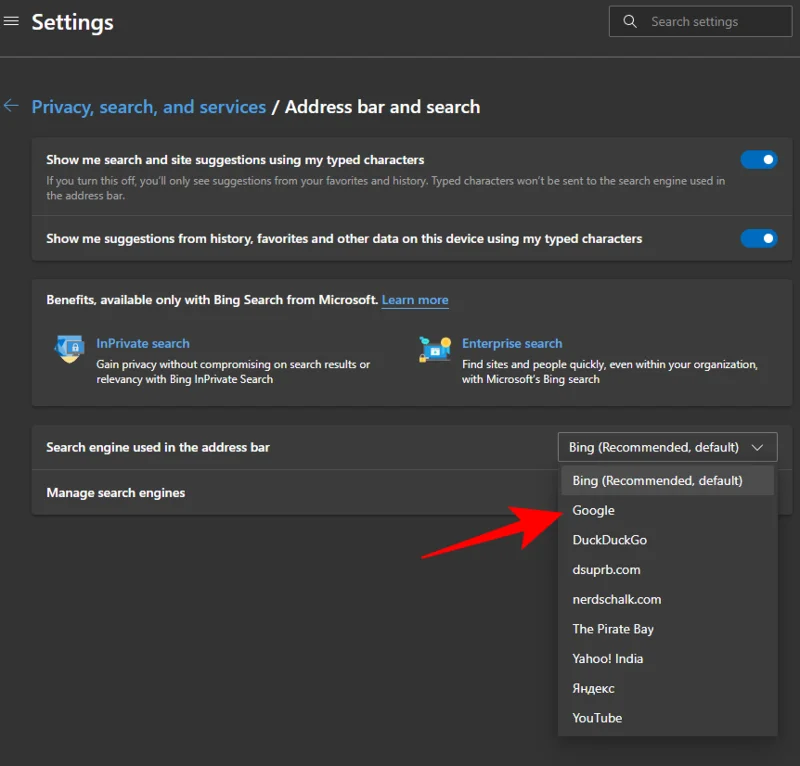Disable search and site suggestions toggle
The width and height of the screenshot is (800, 766).
[759, 159]
